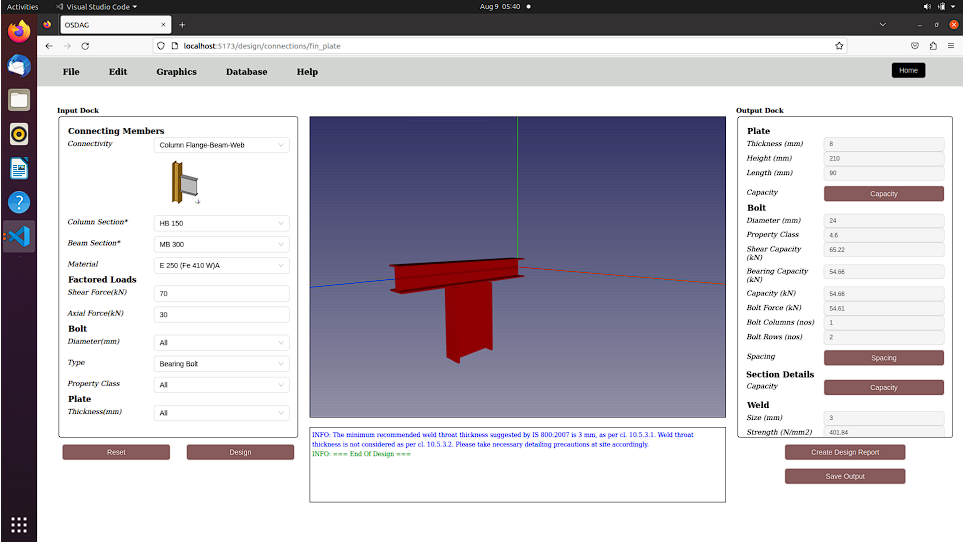This screenshot has width=963, height=544.
Task: Click Plate Thickness output field
Action: pos(884,144)
